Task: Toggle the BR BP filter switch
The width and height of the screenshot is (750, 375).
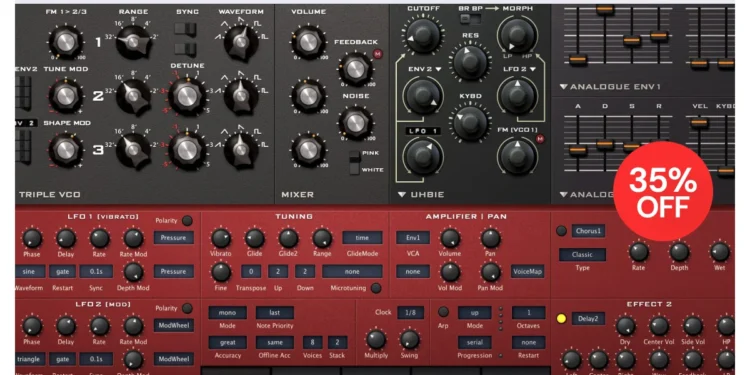Action: tap(470, 19)
